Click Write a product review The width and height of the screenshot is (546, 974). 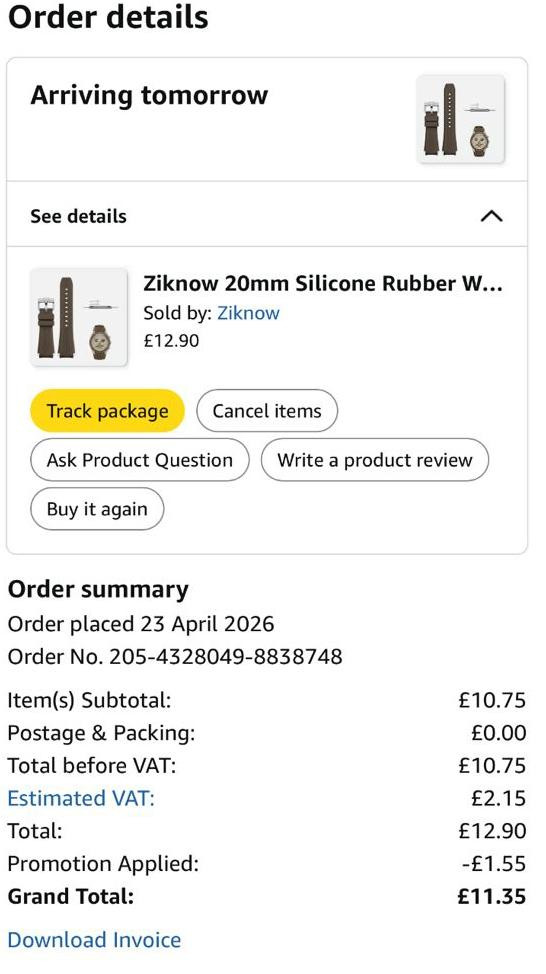click(375, 460)
